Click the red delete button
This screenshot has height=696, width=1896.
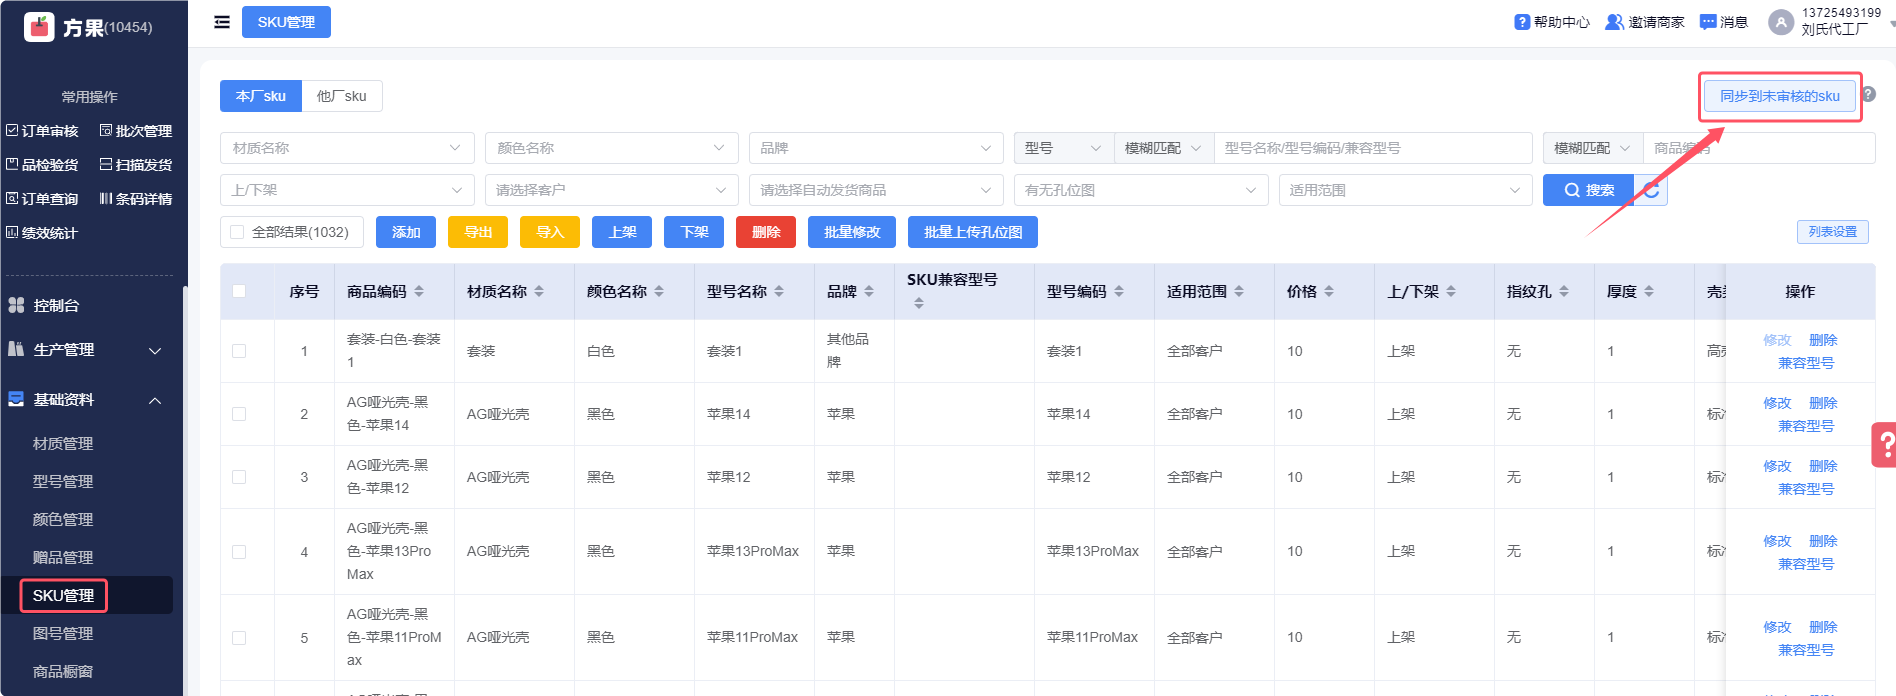tap(766, 232)
